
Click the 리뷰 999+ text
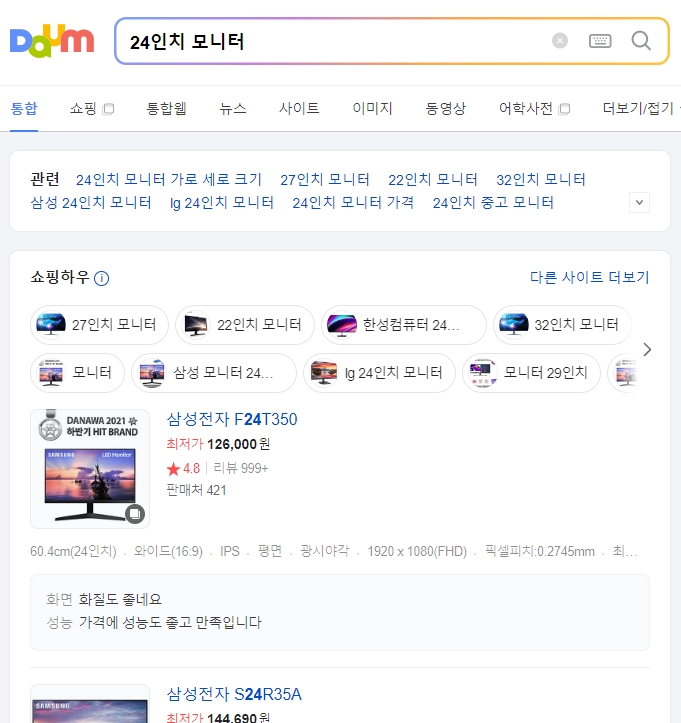[241, 468]
